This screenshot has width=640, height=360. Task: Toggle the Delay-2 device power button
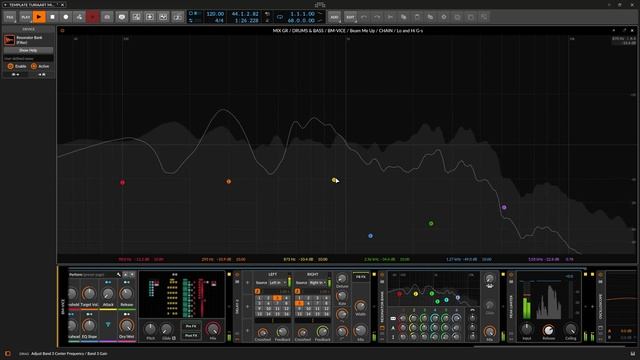pyautogui.click(x=237, y=275)
